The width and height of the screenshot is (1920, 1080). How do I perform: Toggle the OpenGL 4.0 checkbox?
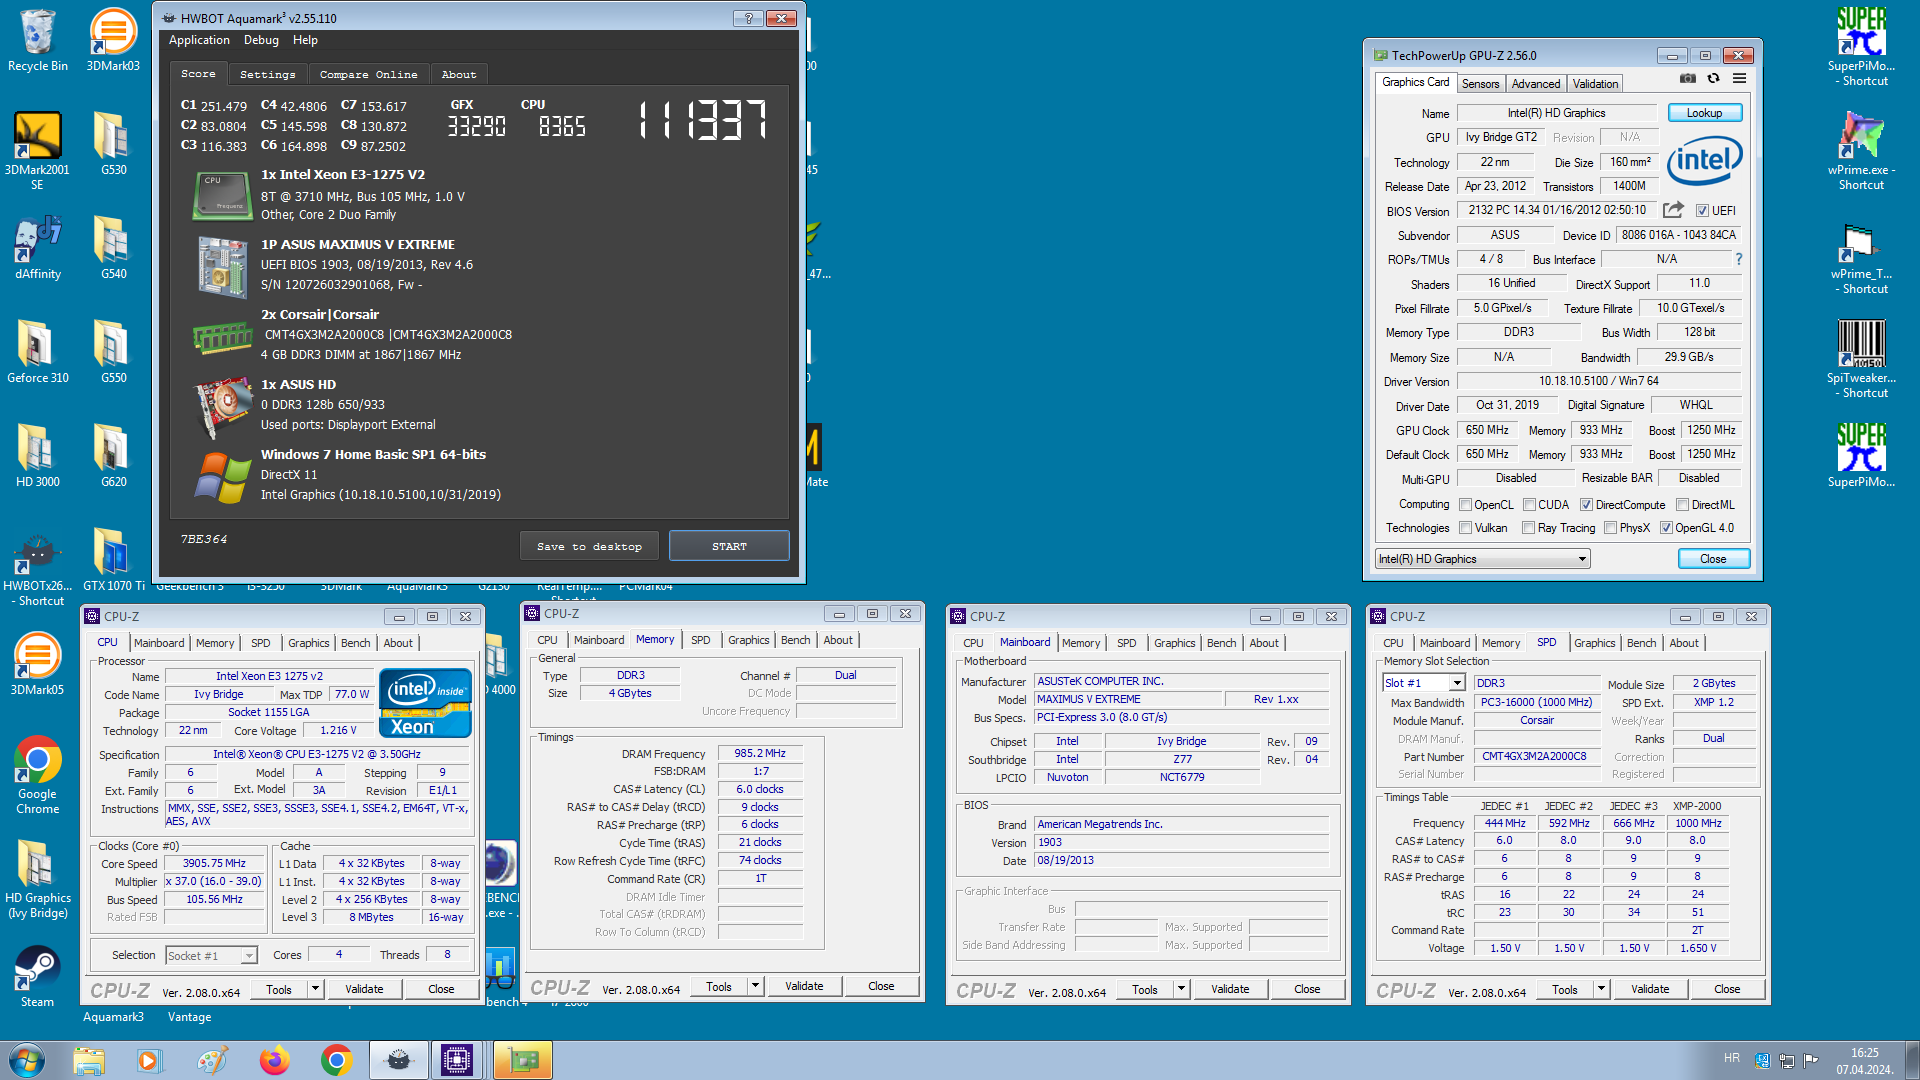point(1666,528)
